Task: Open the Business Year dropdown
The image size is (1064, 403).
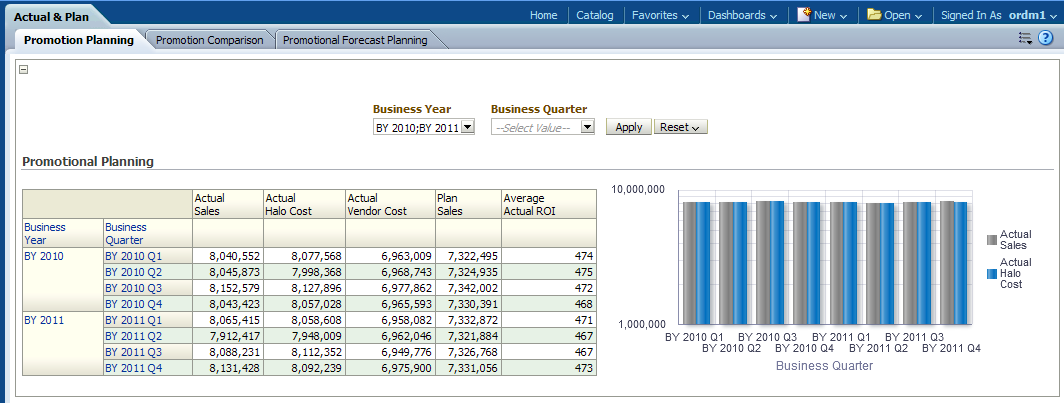Action: [x=467, y=127]
